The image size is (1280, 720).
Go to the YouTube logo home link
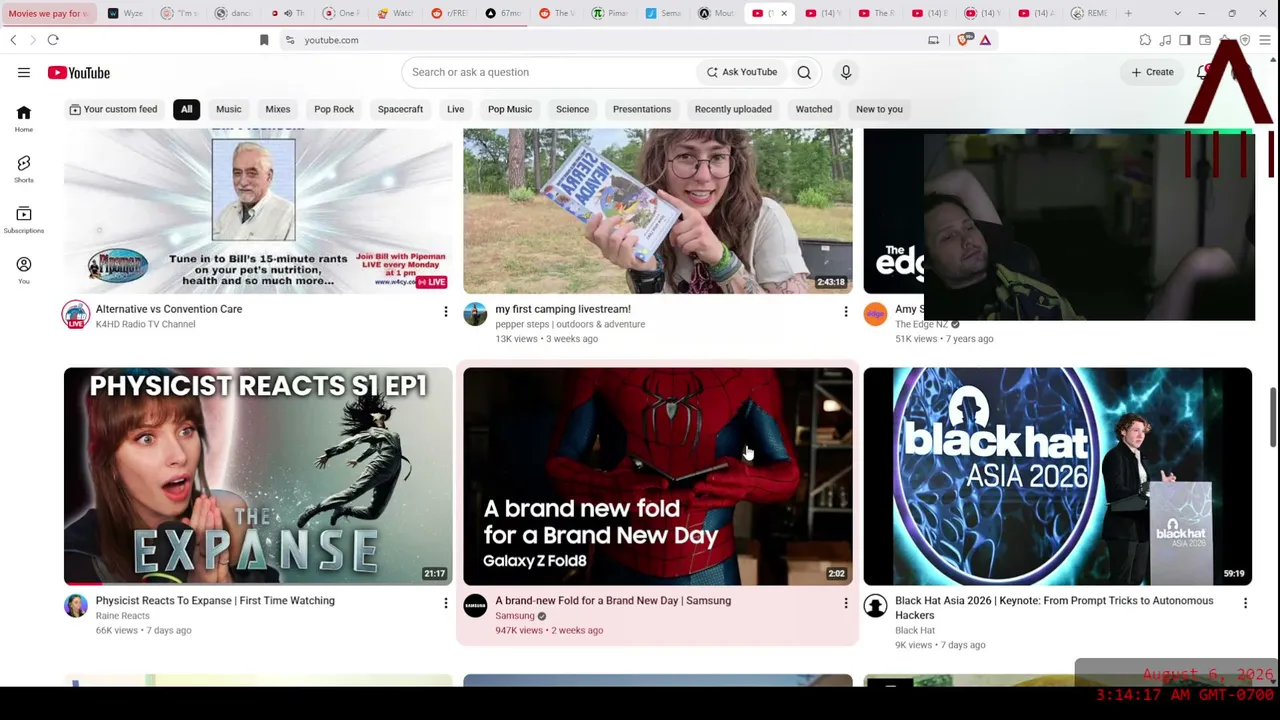[78, 72]
